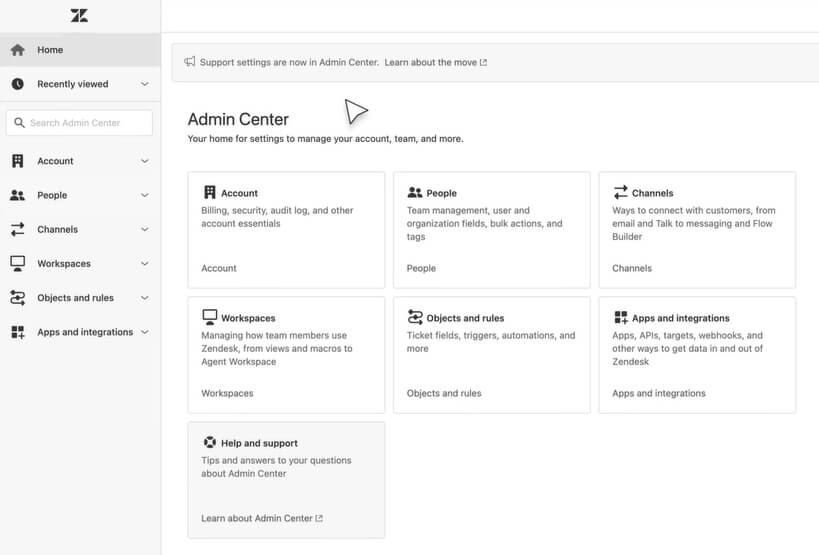Click the Workspaces monitor icon in sidebar
Screen dimensions: 819x555
[x=17, y=264]
